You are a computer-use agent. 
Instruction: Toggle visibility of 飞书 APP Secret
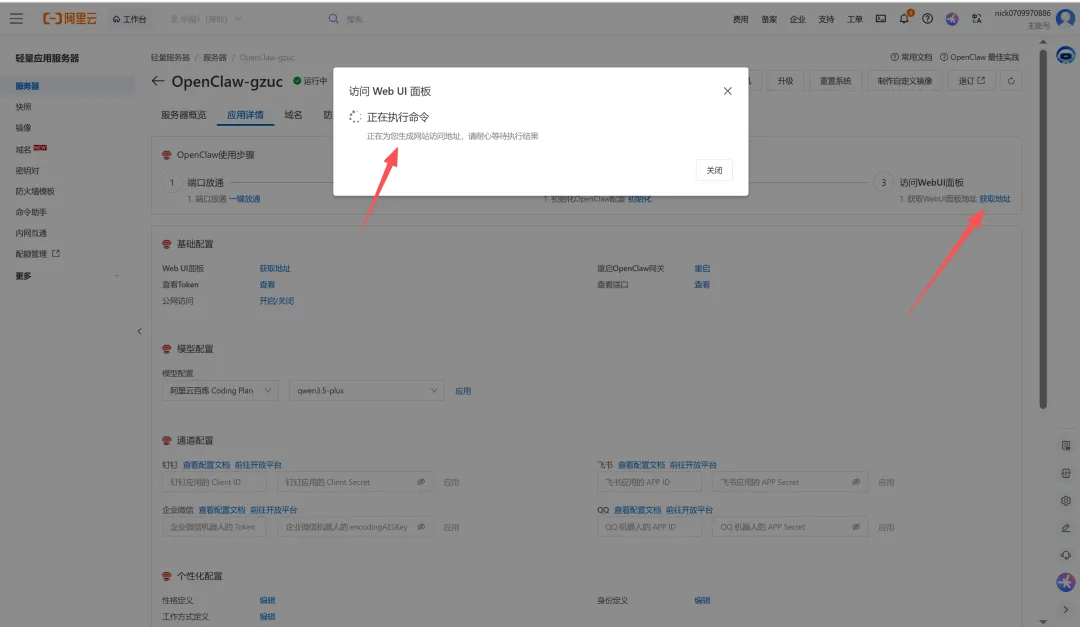pos(856,482)
